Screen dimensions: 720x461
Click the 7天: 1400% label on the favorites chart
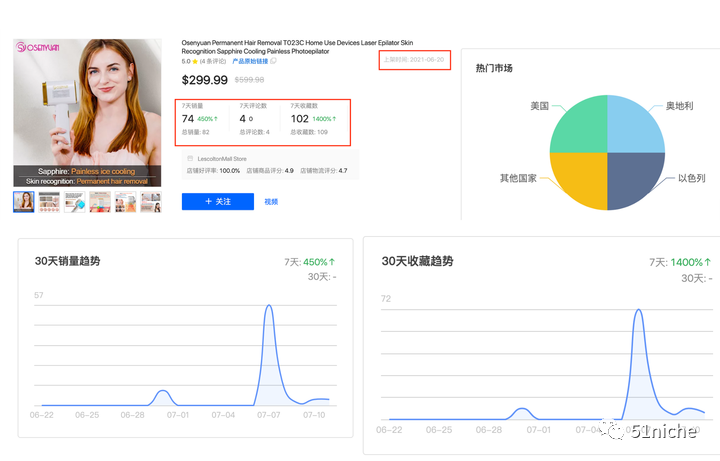pos(680,262)
